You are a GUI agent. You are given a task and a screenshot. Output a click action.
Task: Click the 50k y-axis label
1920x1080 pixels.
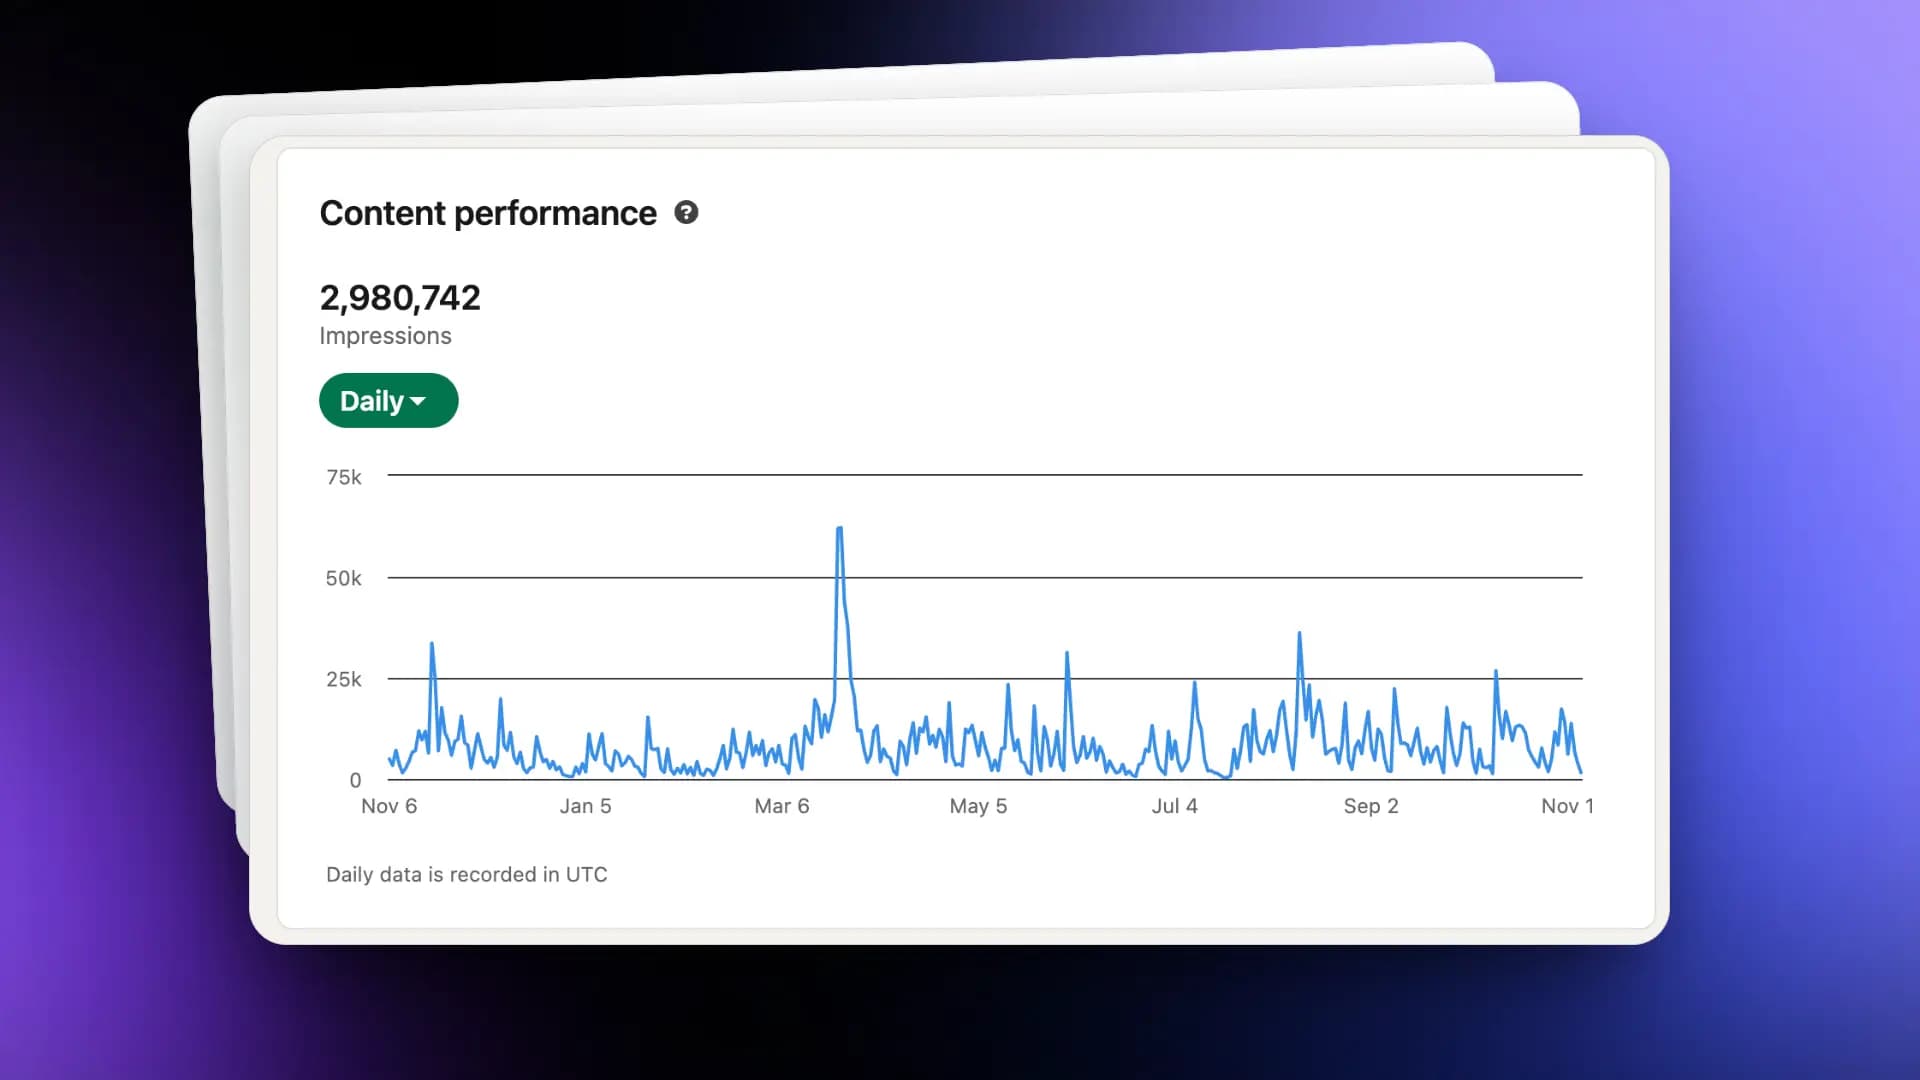pos(344,579)
